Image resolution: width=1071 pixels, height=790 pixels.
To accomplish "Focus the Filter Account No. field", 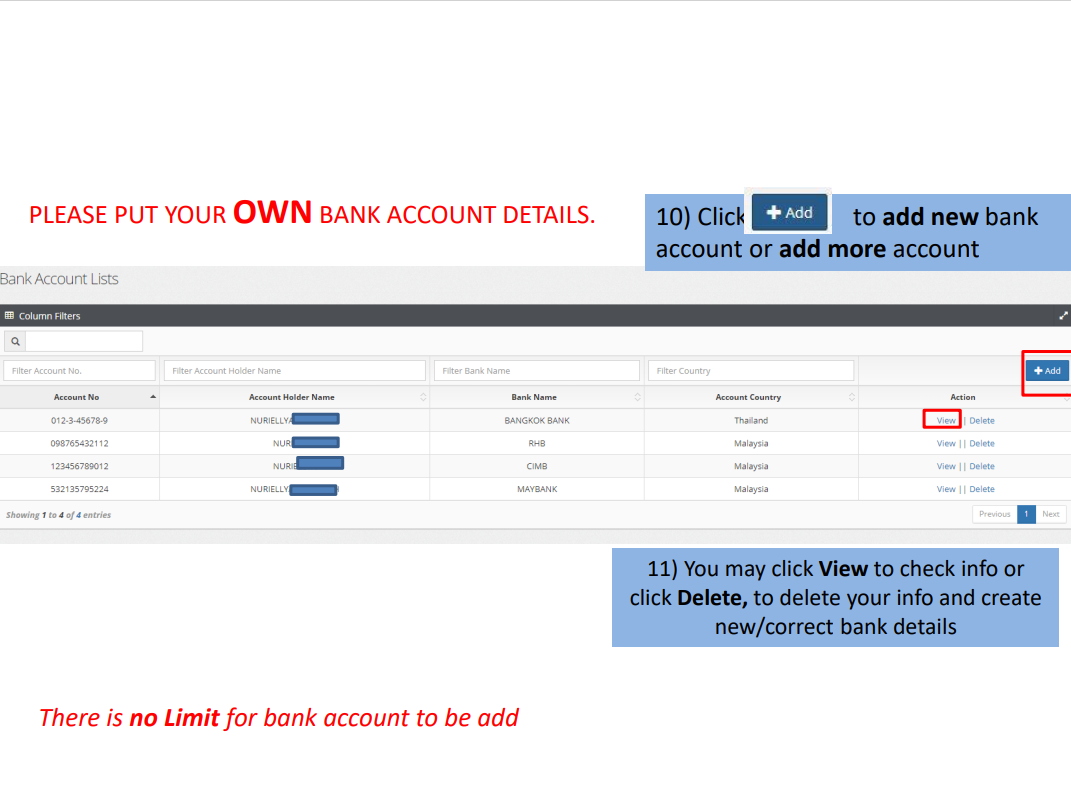I will [x=79, y=371].
